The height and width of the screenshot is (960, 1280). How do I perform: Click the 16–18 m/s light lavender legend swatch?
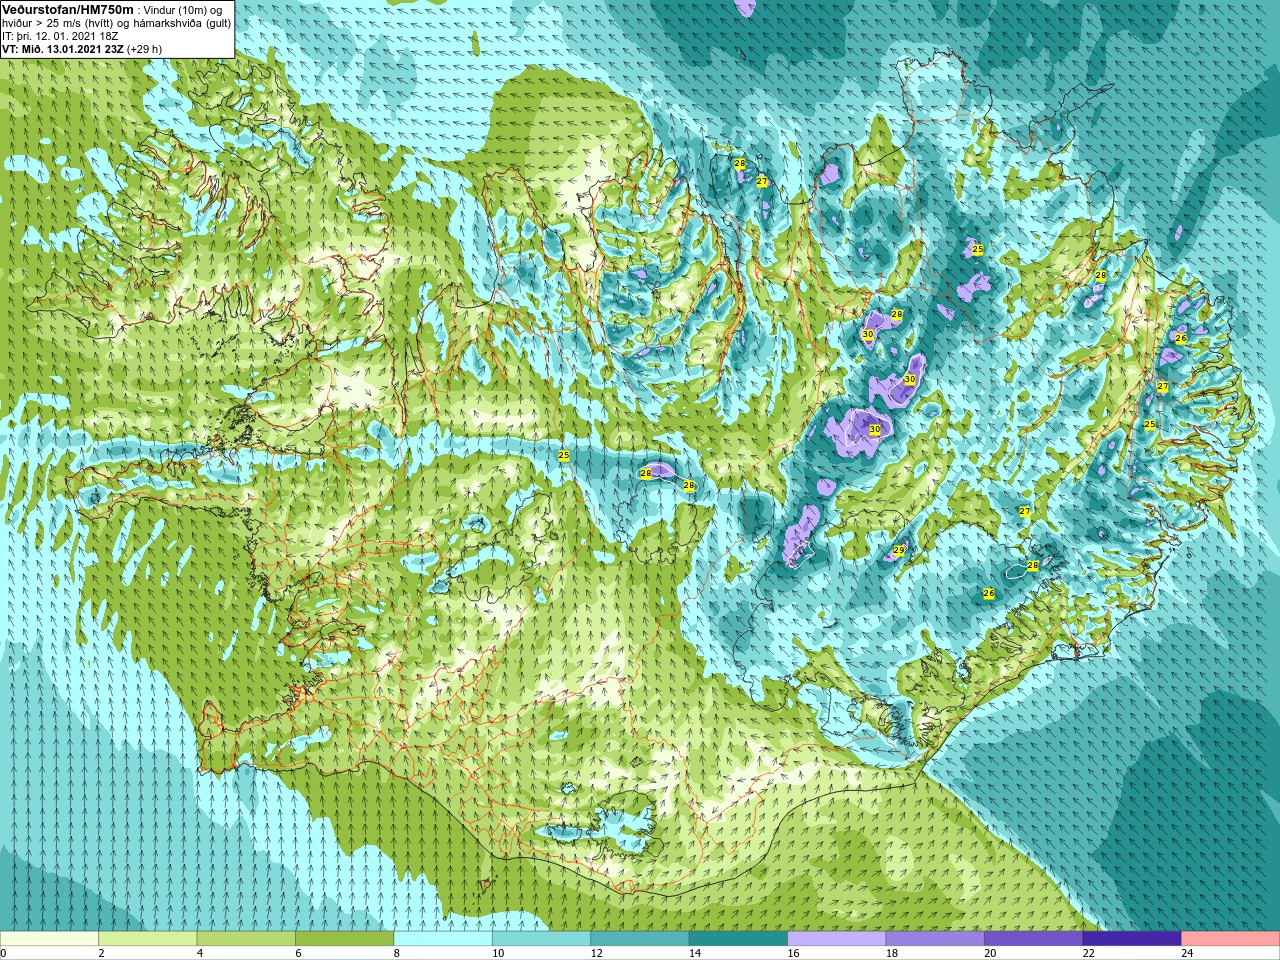tap(837, 939)
